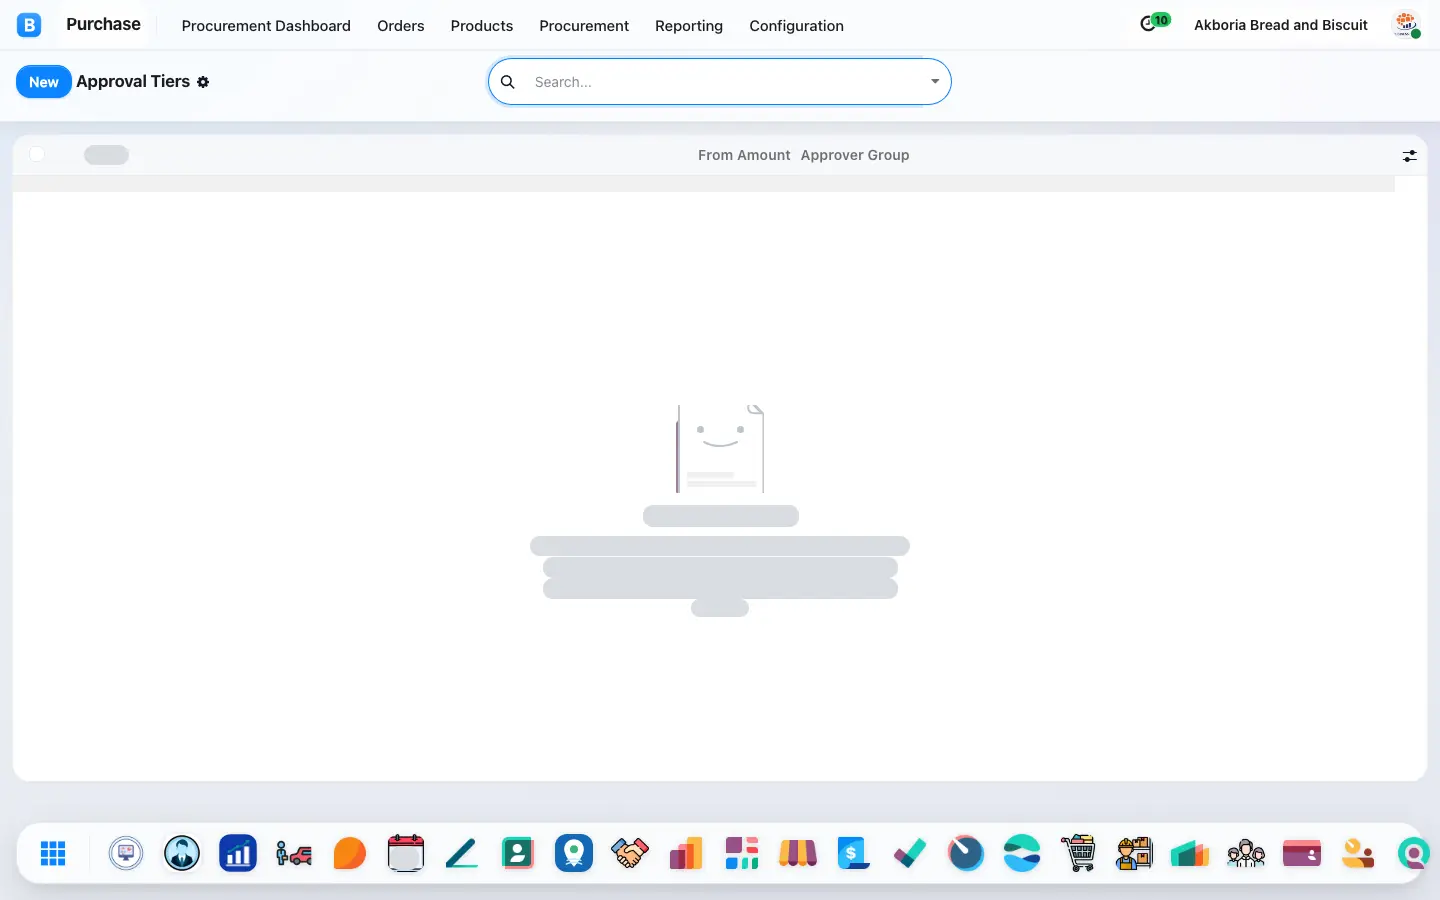The width and height of the screenshot is (1440, 900).
Task: Open the group of people dock app
Action: [x=1246, y=853]
